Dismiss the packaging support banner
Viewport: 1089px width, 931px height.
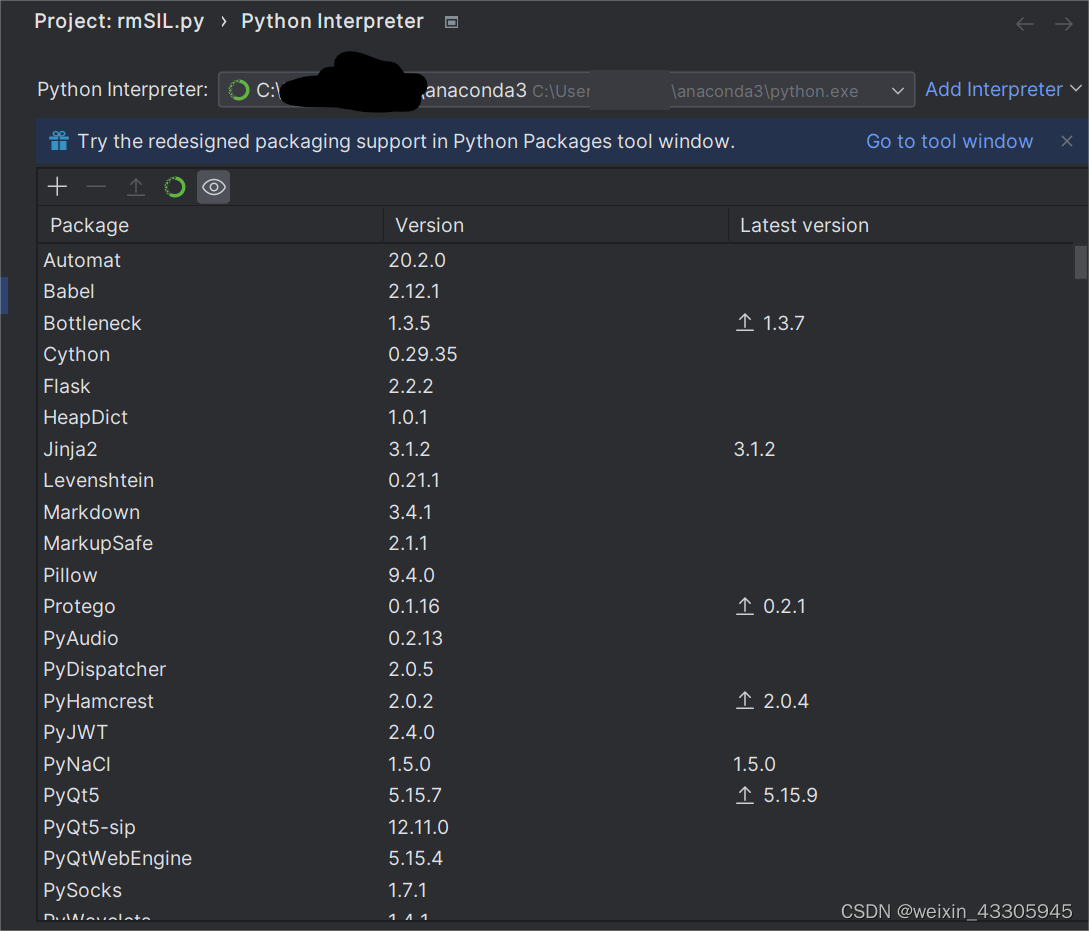(x=1067, y=142)
